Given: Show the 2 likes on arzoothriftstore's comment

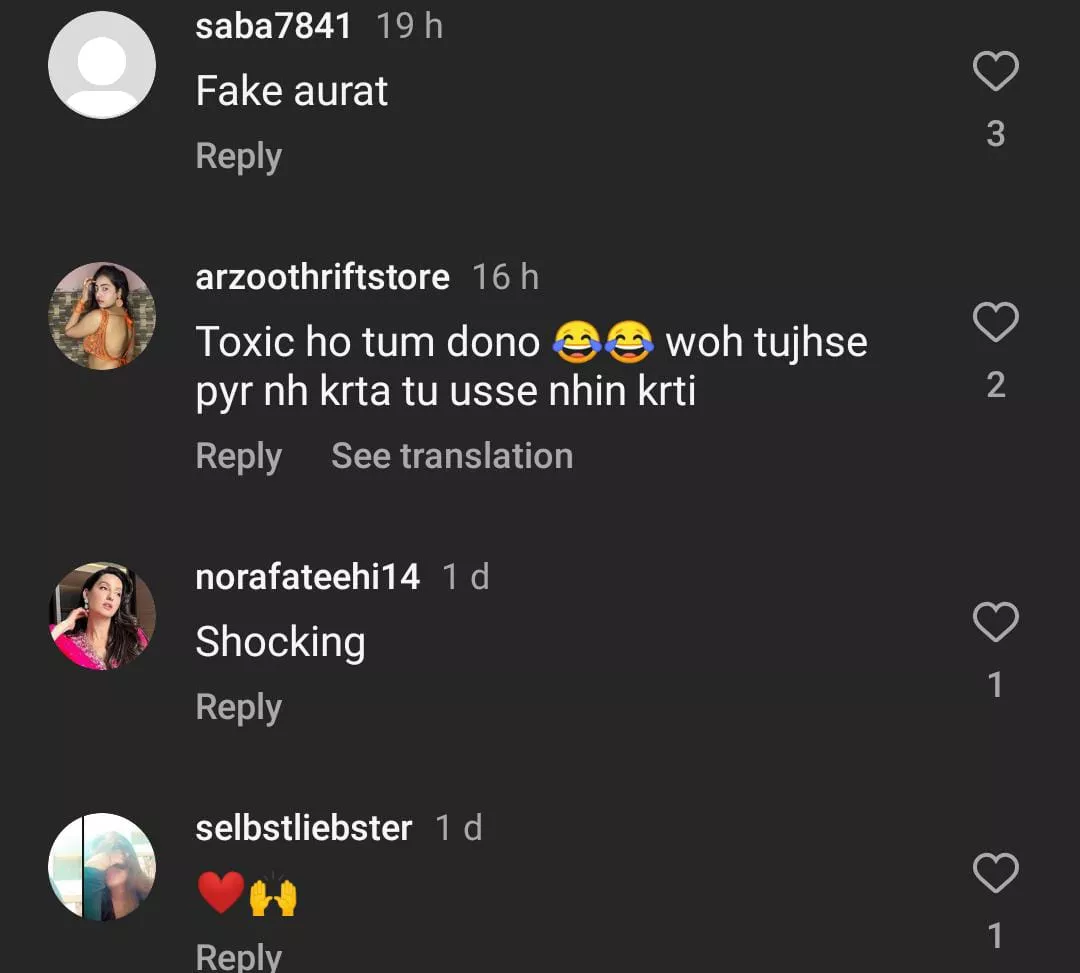Looking at the screenshot, I should coord(995,385).
